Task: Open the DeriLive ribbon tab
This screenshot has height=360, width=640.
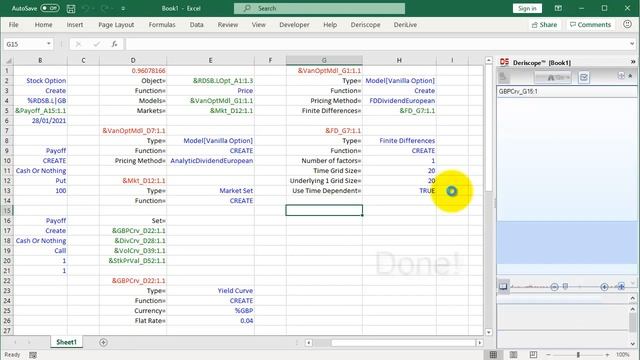Action: tap(405, 24)
